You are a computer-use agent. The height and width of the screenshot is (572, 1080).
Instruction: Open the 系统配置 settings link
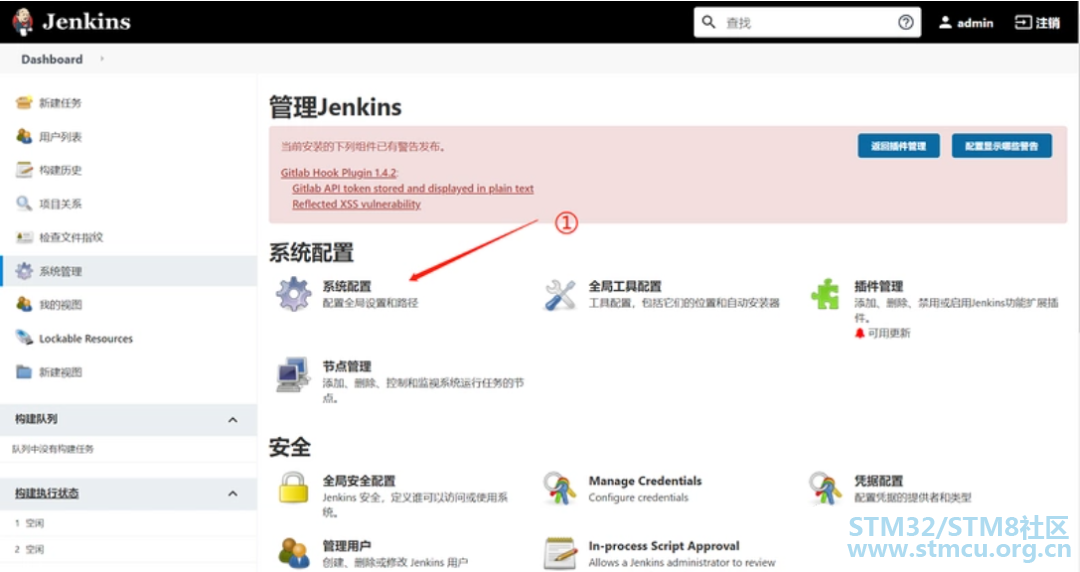[x=346, y=286]
